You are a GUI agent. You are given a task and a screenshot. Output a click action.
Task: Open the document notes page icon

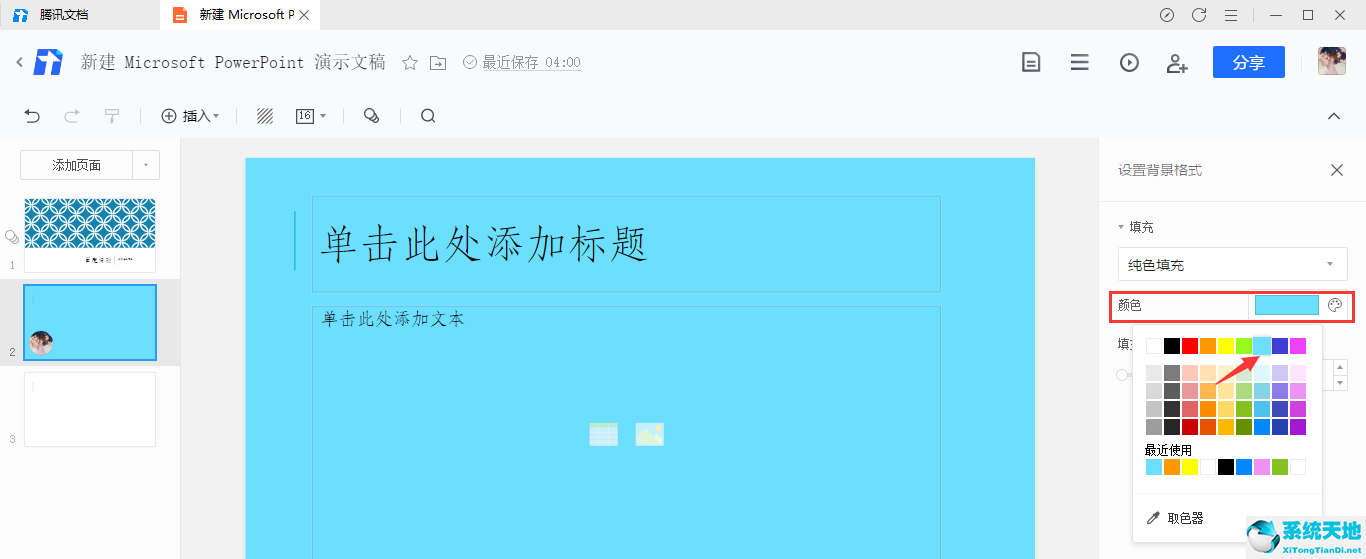pyautogui.click(x=1031, y=62)
